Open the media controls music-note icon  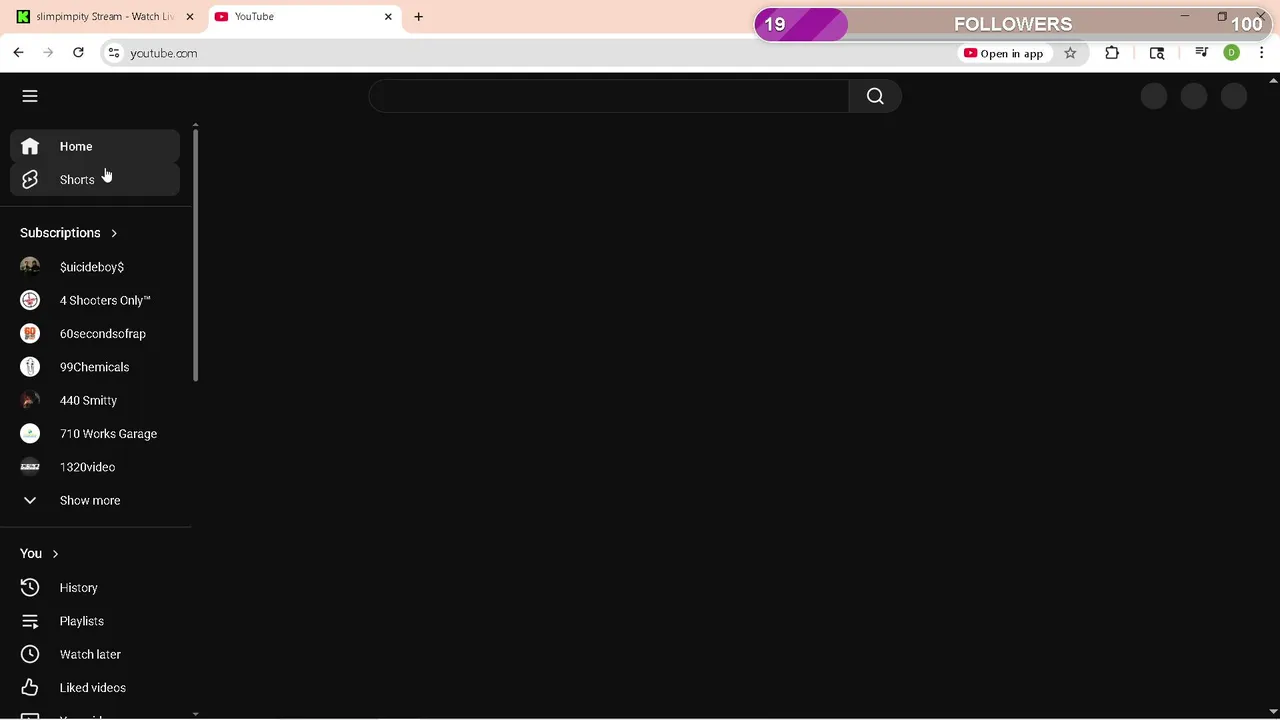point(1202,53)
